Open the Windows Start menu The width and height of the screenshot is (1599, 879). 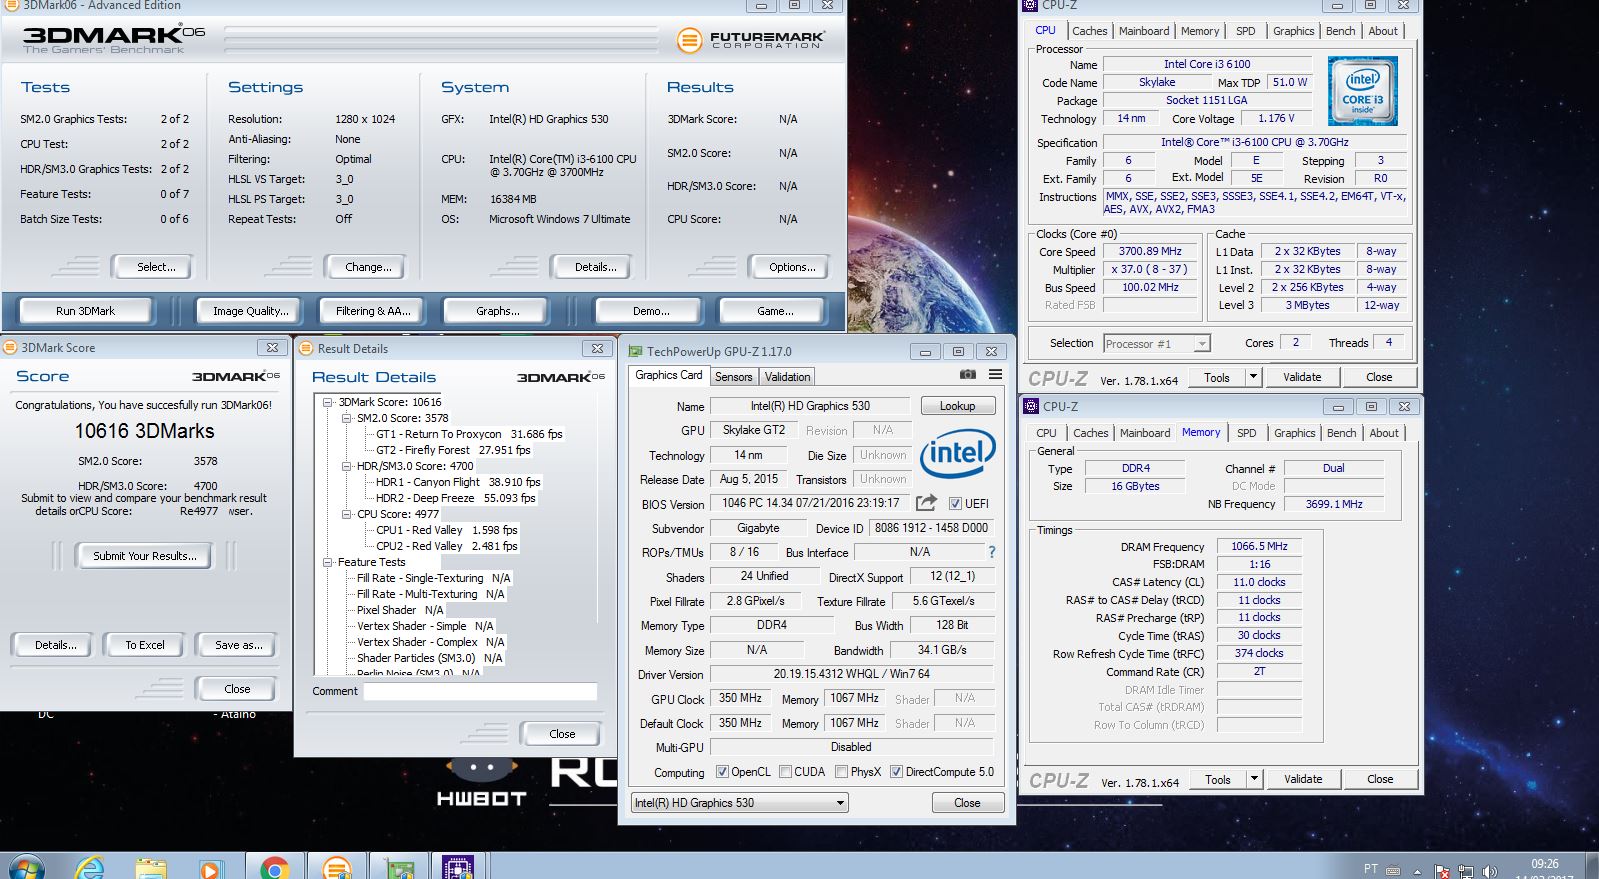27,868
